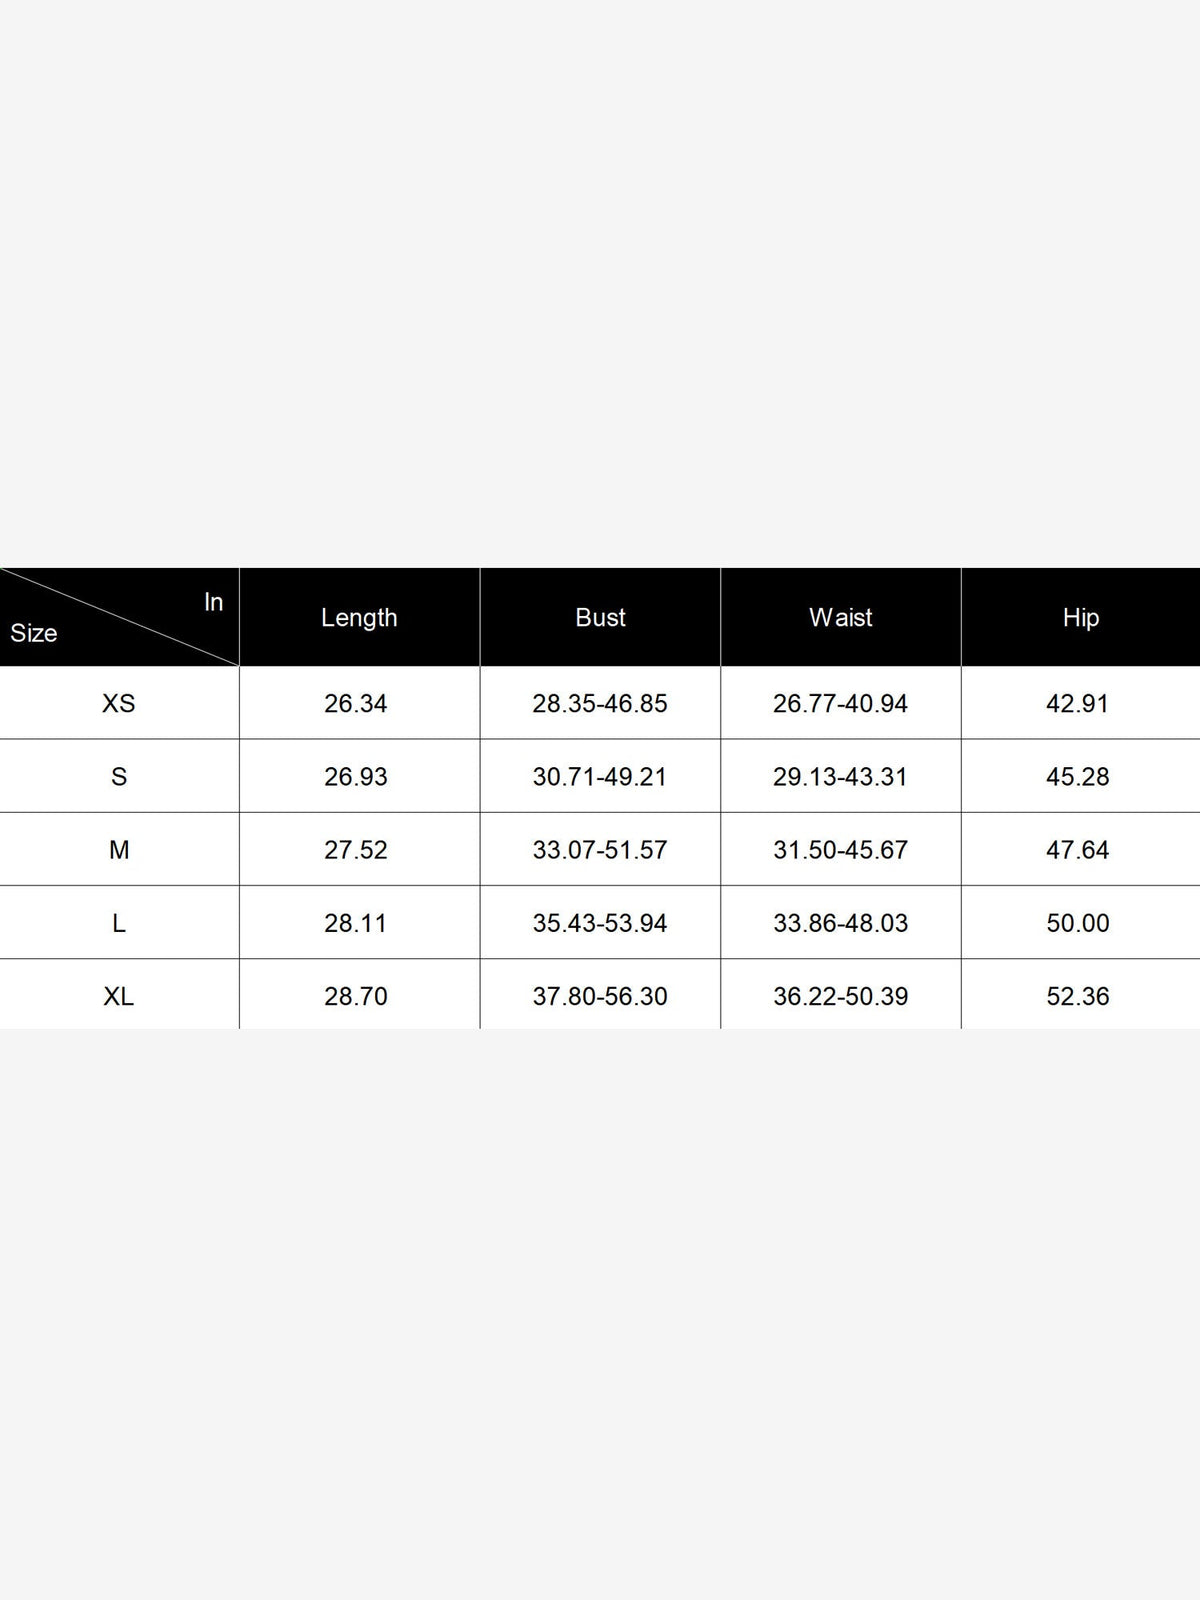Select L bust range 35.43-53.94

coord(600,923)
